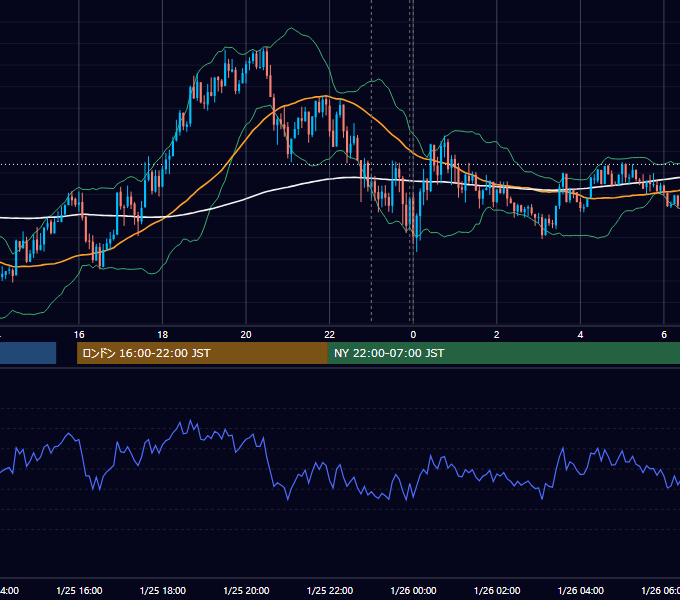This screenshot has height=600, width=680.
Task: Click hour label 0 on upper axis
Action: pyautogui.click(x=413, y=335)
